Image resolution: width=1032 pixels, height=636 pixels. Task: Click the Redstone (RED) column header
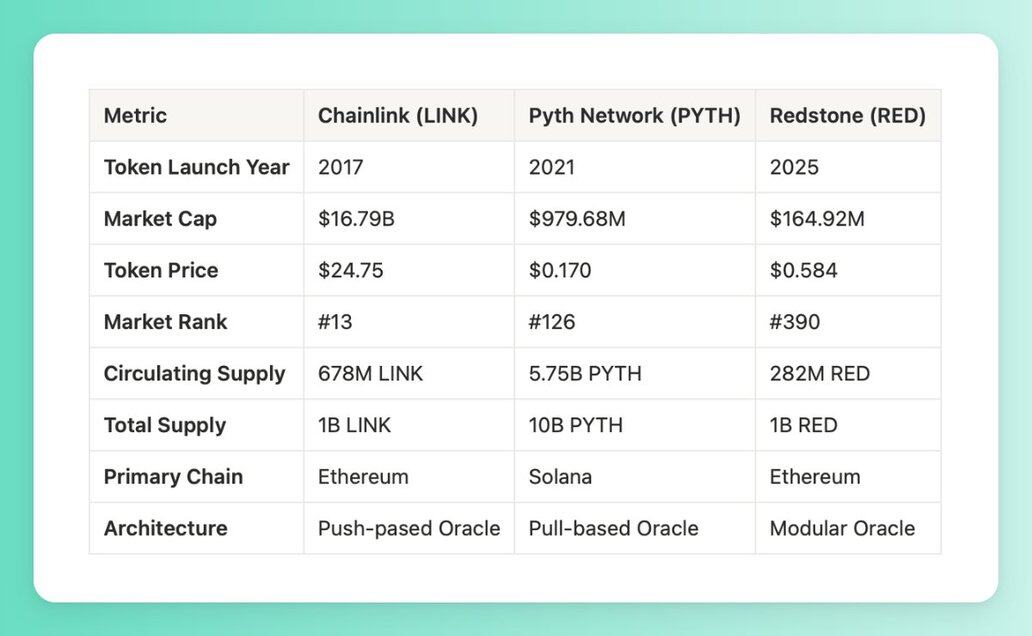click(x=848, y=115)
